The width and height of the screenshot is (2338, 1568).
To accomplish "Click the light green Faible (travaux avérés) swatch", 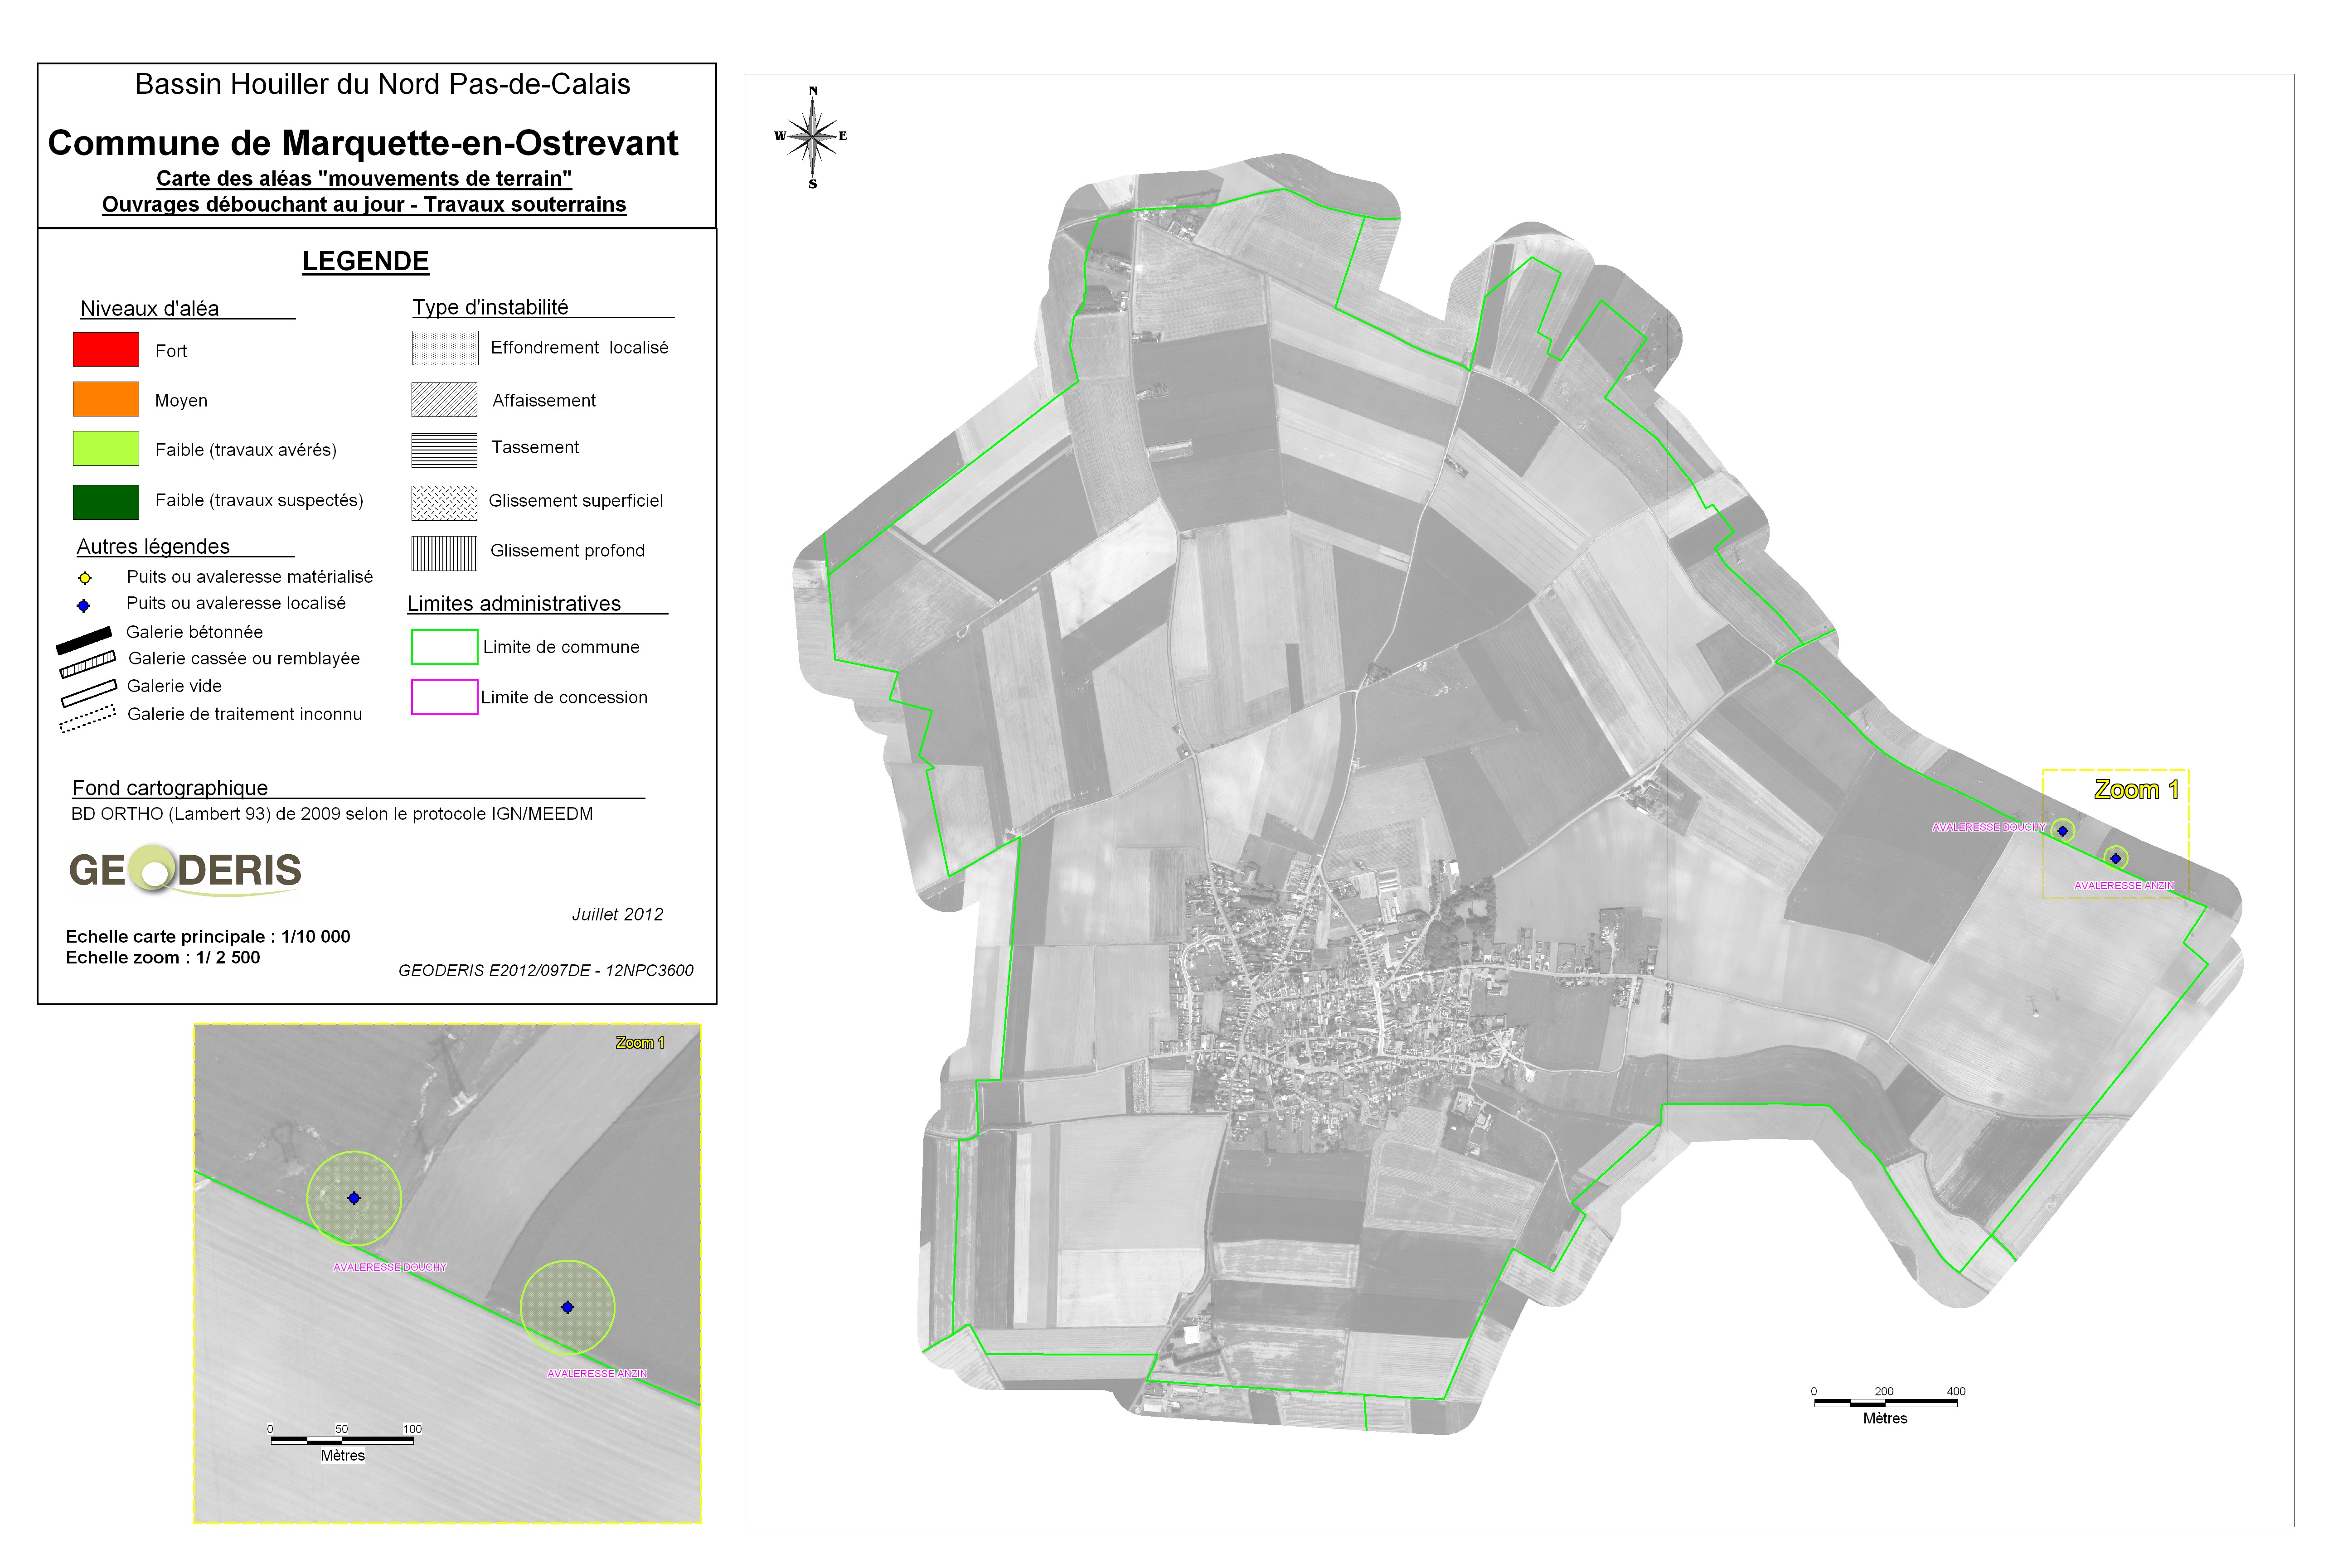I will point(106,448).
